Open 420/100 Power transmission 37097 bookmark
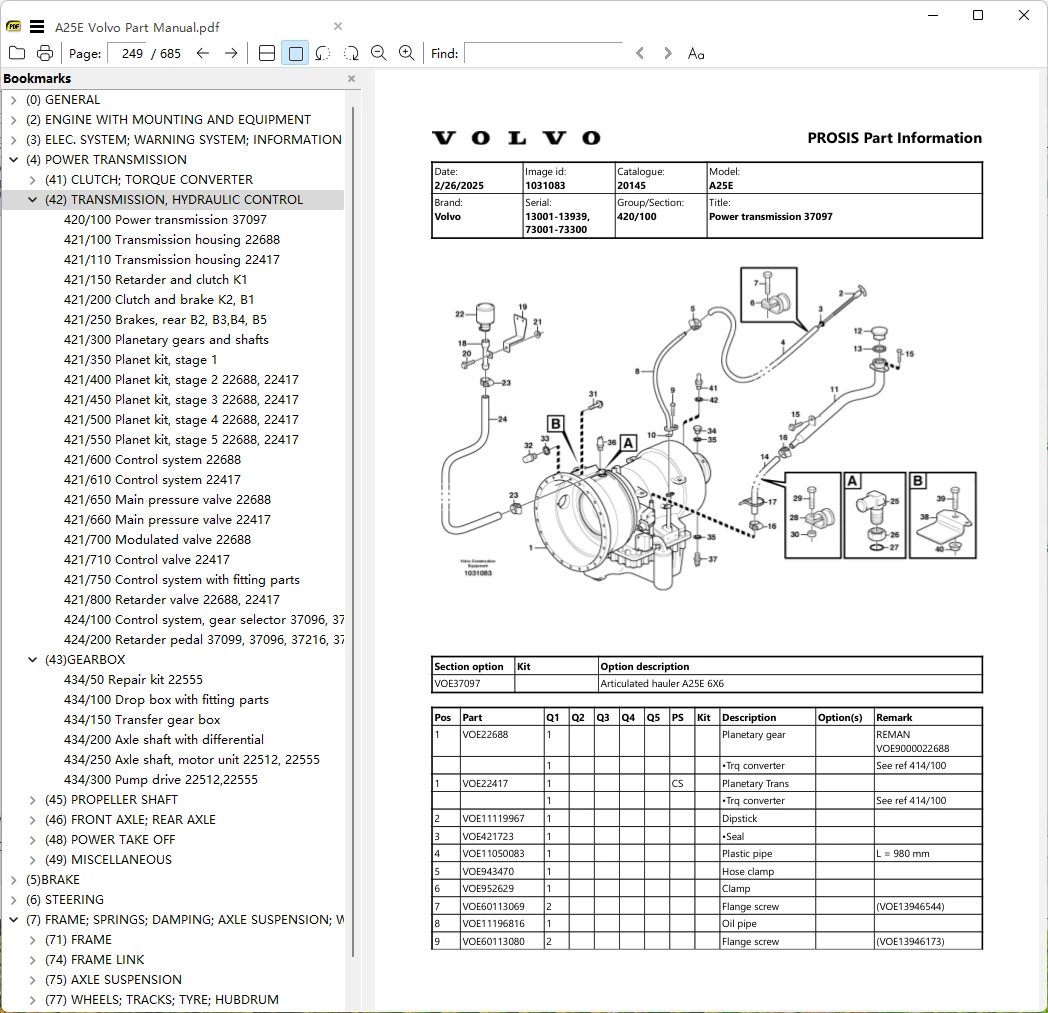Screen dimensions: 1048x1013 click(x=165, y=220)
